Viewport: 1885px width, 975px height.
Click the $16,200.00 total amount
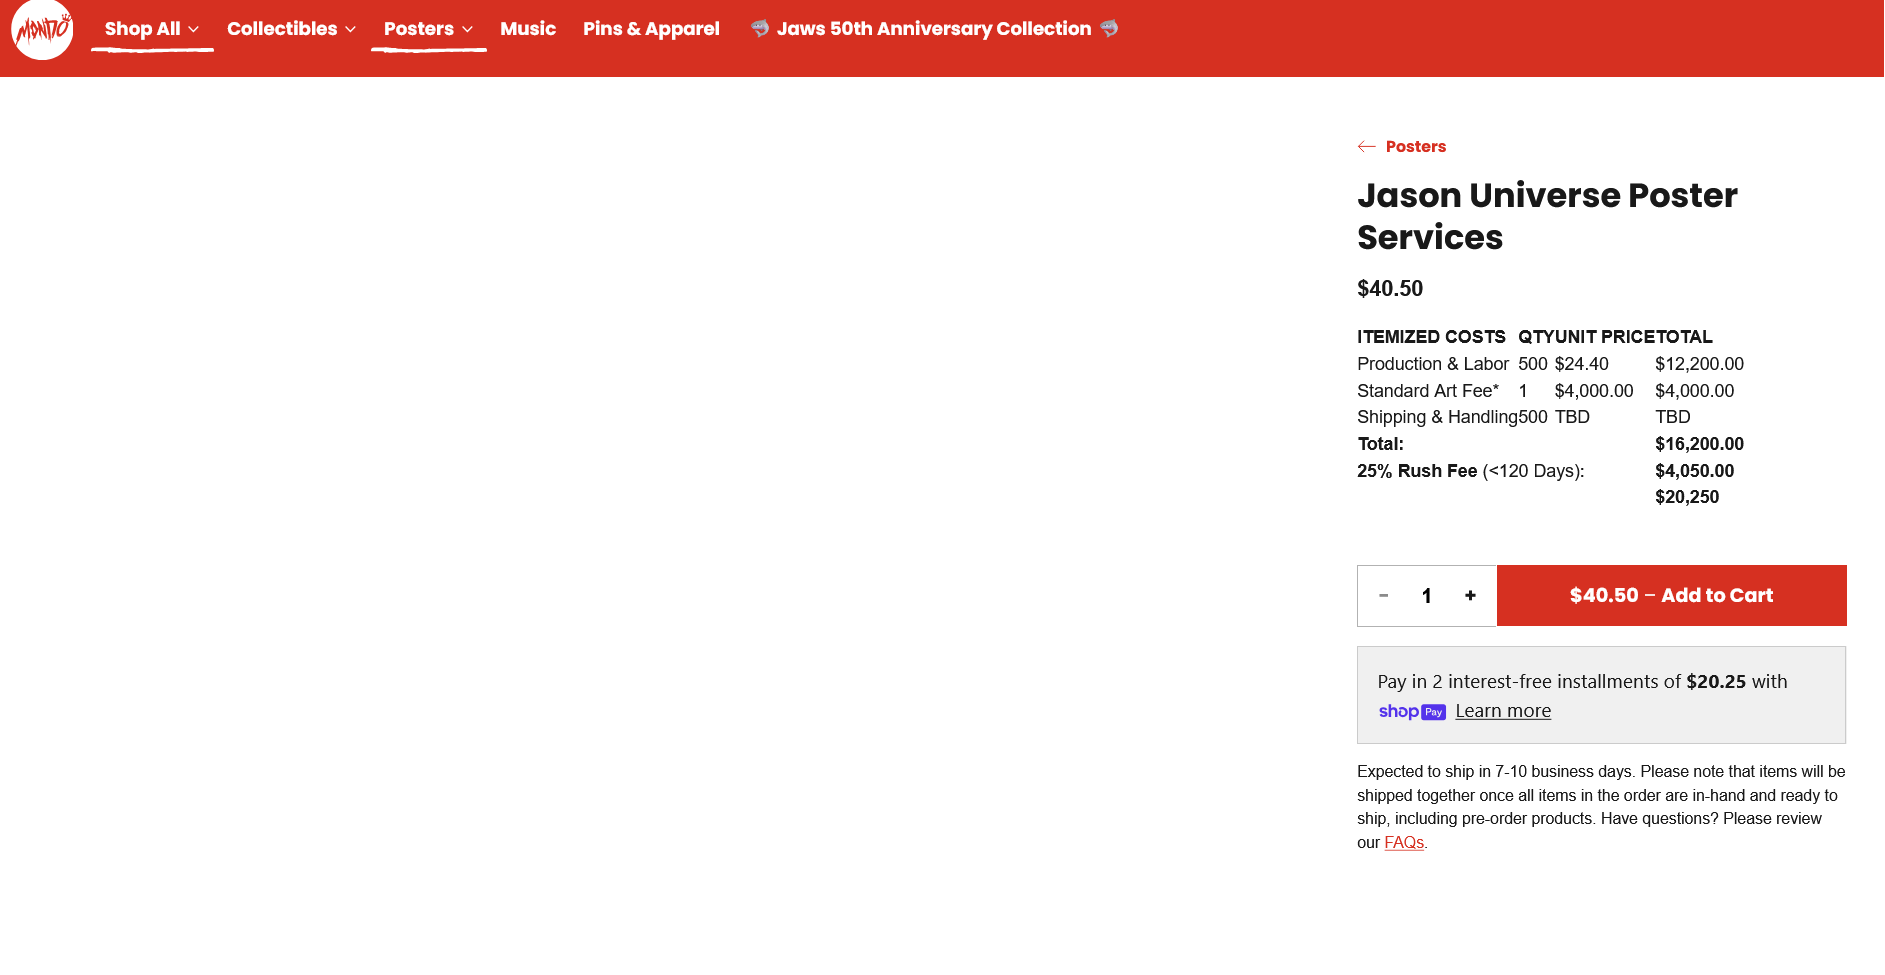[x=1699, y=444]
